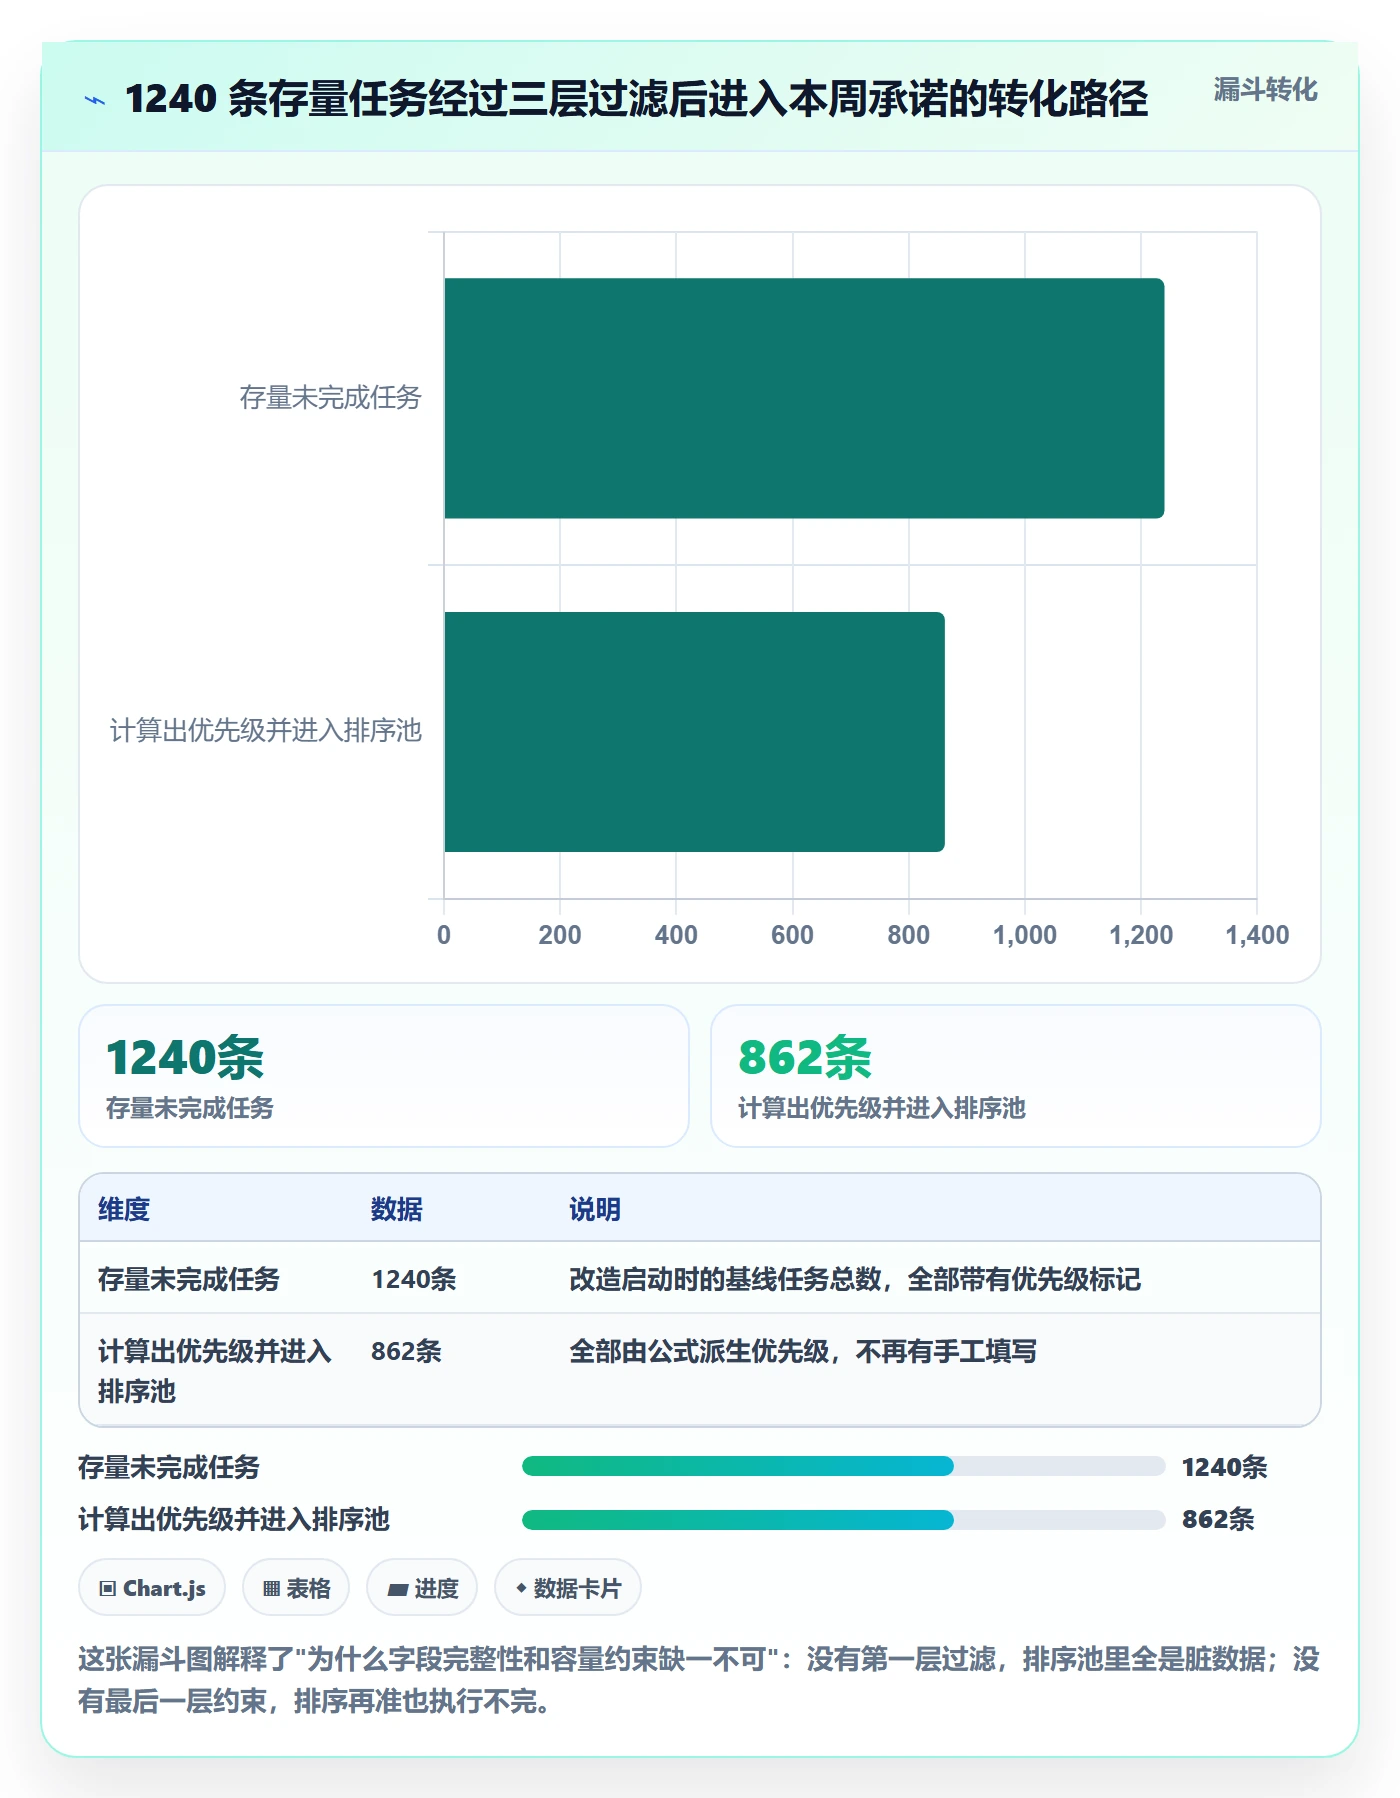Click the footer paragraph starting 这张漏斗图解释了
Viewport: 1400px width, 1798px height.
tap(699, 1680)
